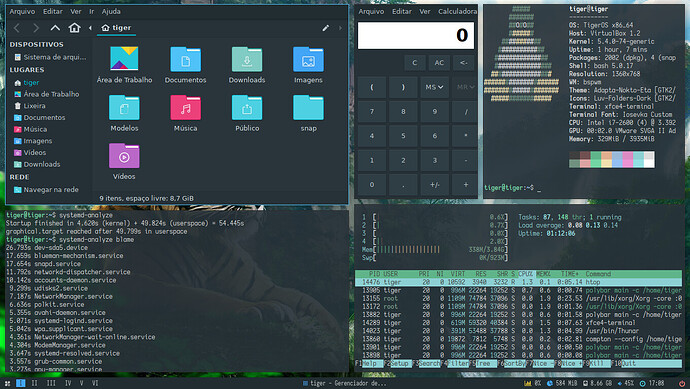Go forward in Thunar file manager
Viewport: 690px width, 389px height.
coord(36,28)
